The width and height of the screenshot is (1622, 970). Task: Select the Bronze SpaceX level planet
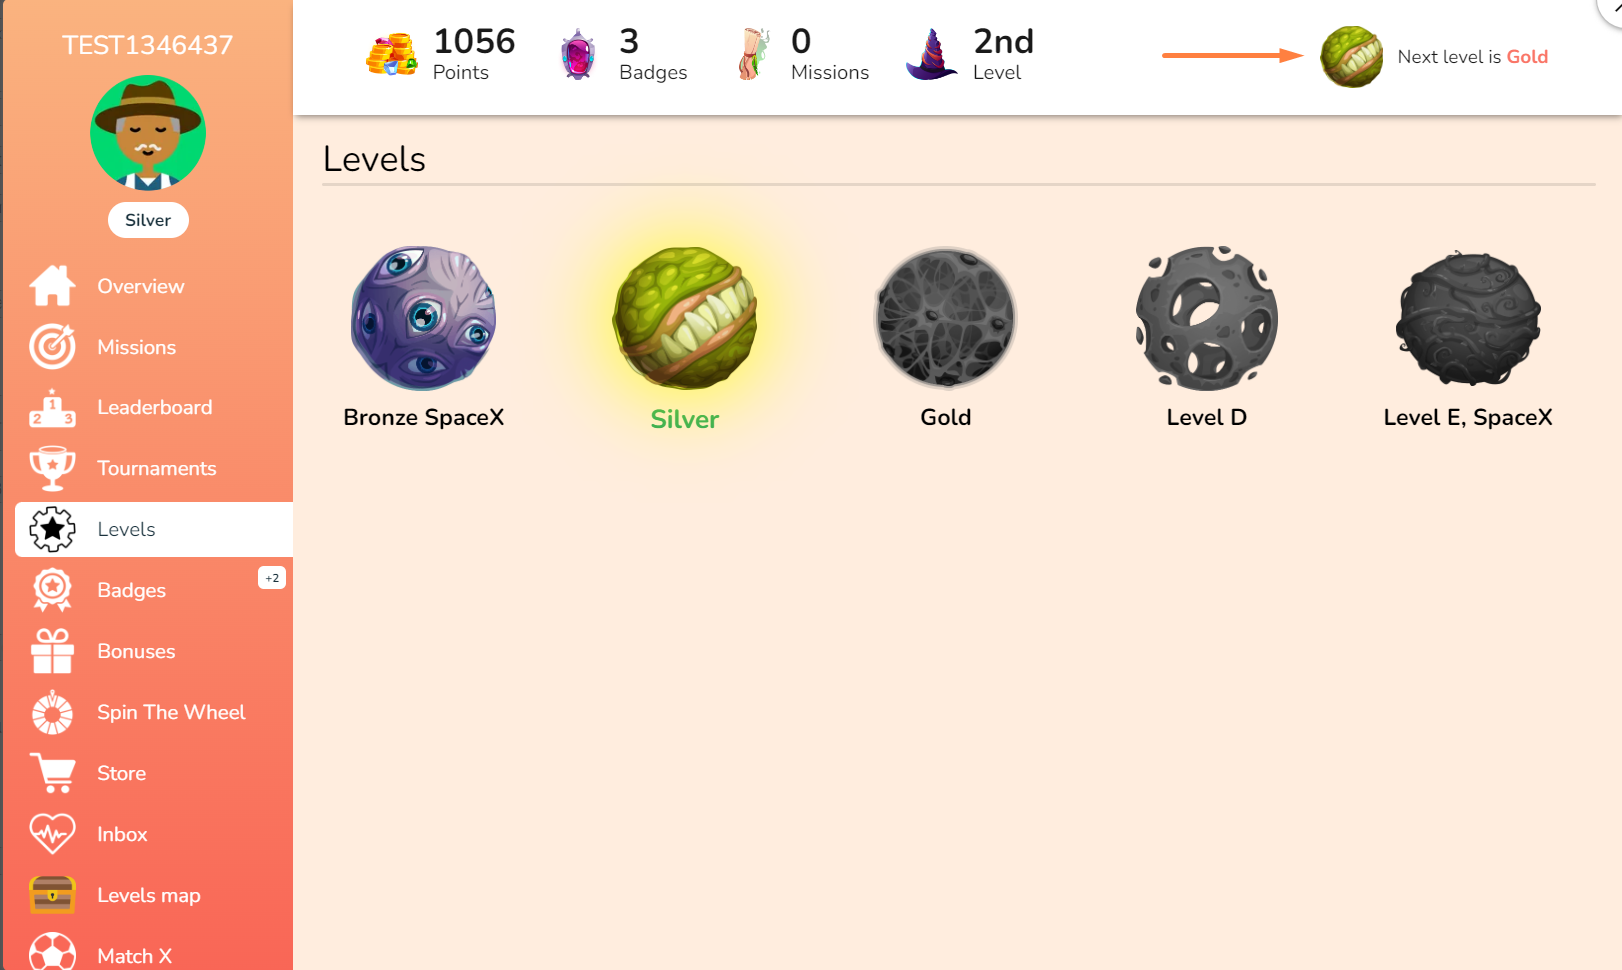pos(424,318)
